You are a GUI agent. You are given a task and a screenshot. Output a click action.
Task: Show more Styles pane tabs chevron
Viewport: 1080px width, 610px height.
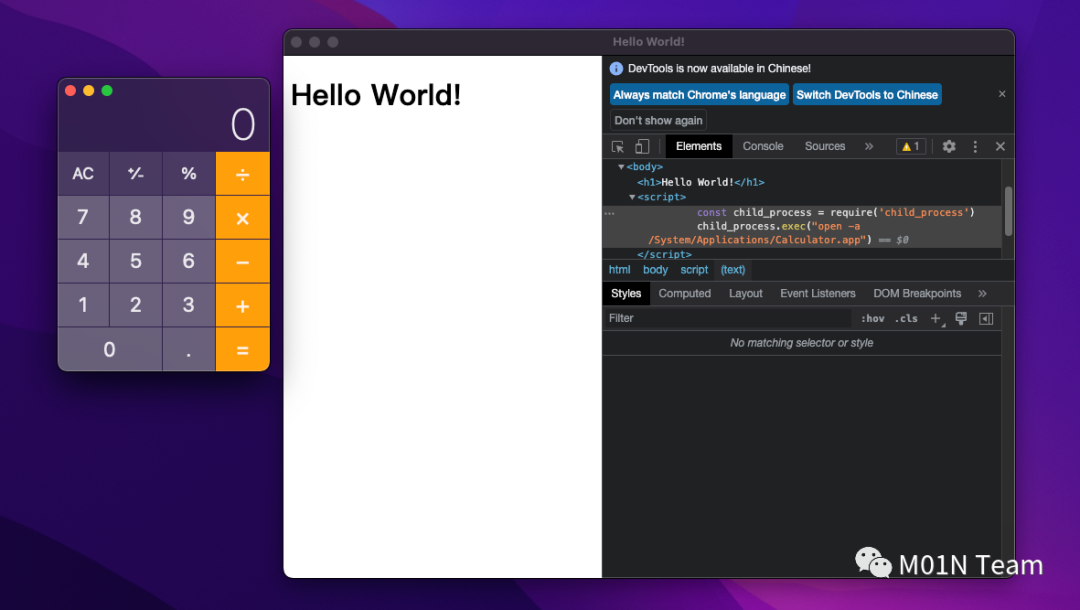pos(982,293)
